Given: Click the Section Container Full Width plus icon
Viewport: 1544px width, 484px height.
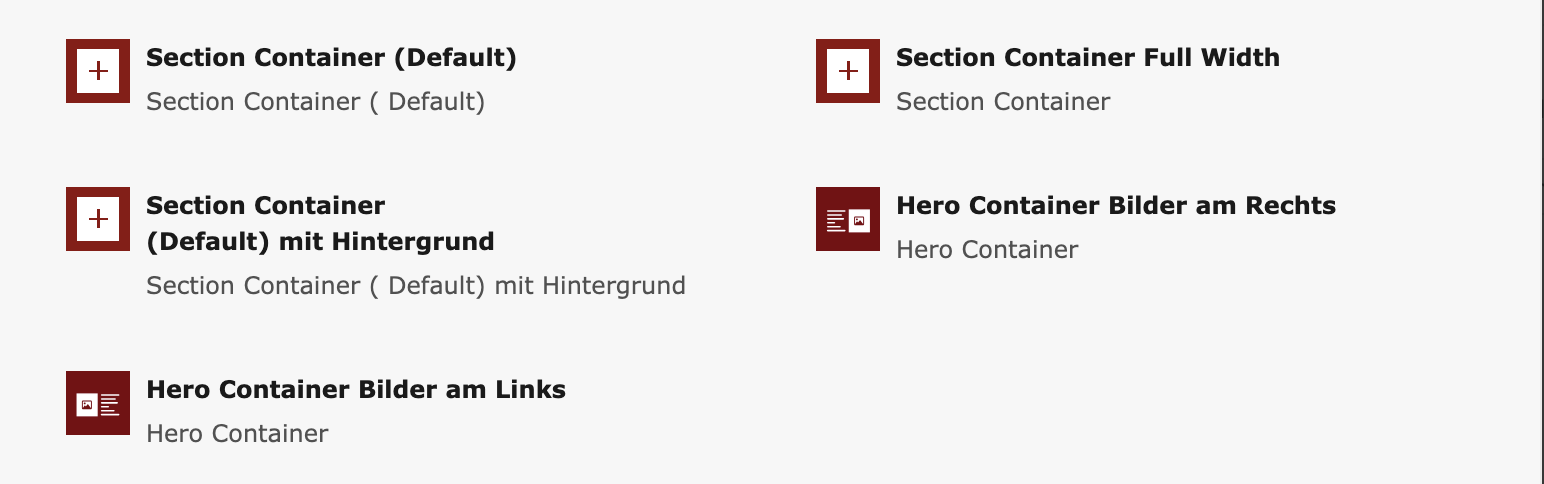Looking at the screenshot, I should pyautogui.click(x=848, y=71).
